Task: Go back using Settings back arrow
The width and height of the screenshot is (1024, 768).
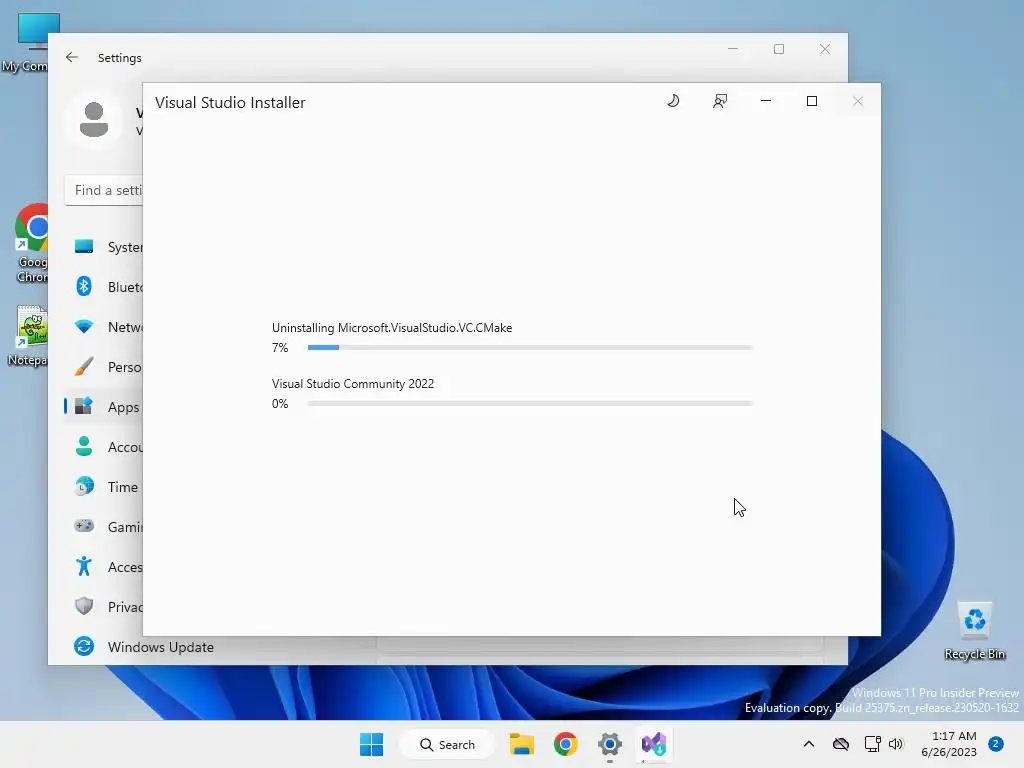Action: (72, 57)
